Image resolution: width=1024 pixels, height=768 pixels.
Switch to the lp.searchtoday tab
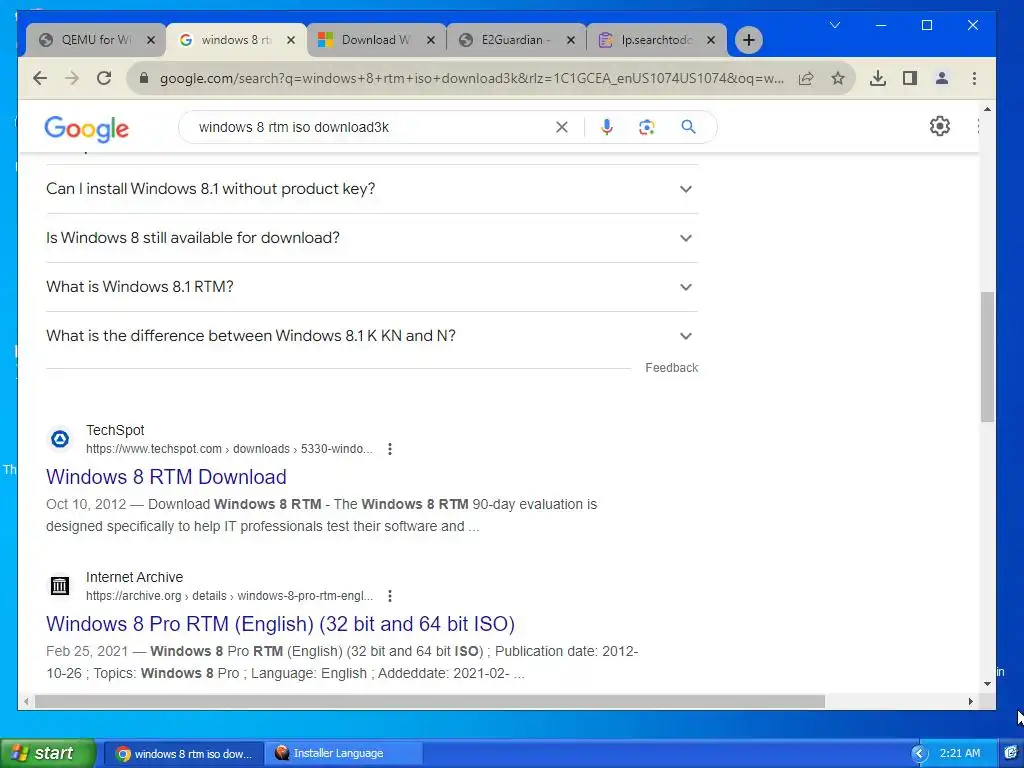(656, 40)
